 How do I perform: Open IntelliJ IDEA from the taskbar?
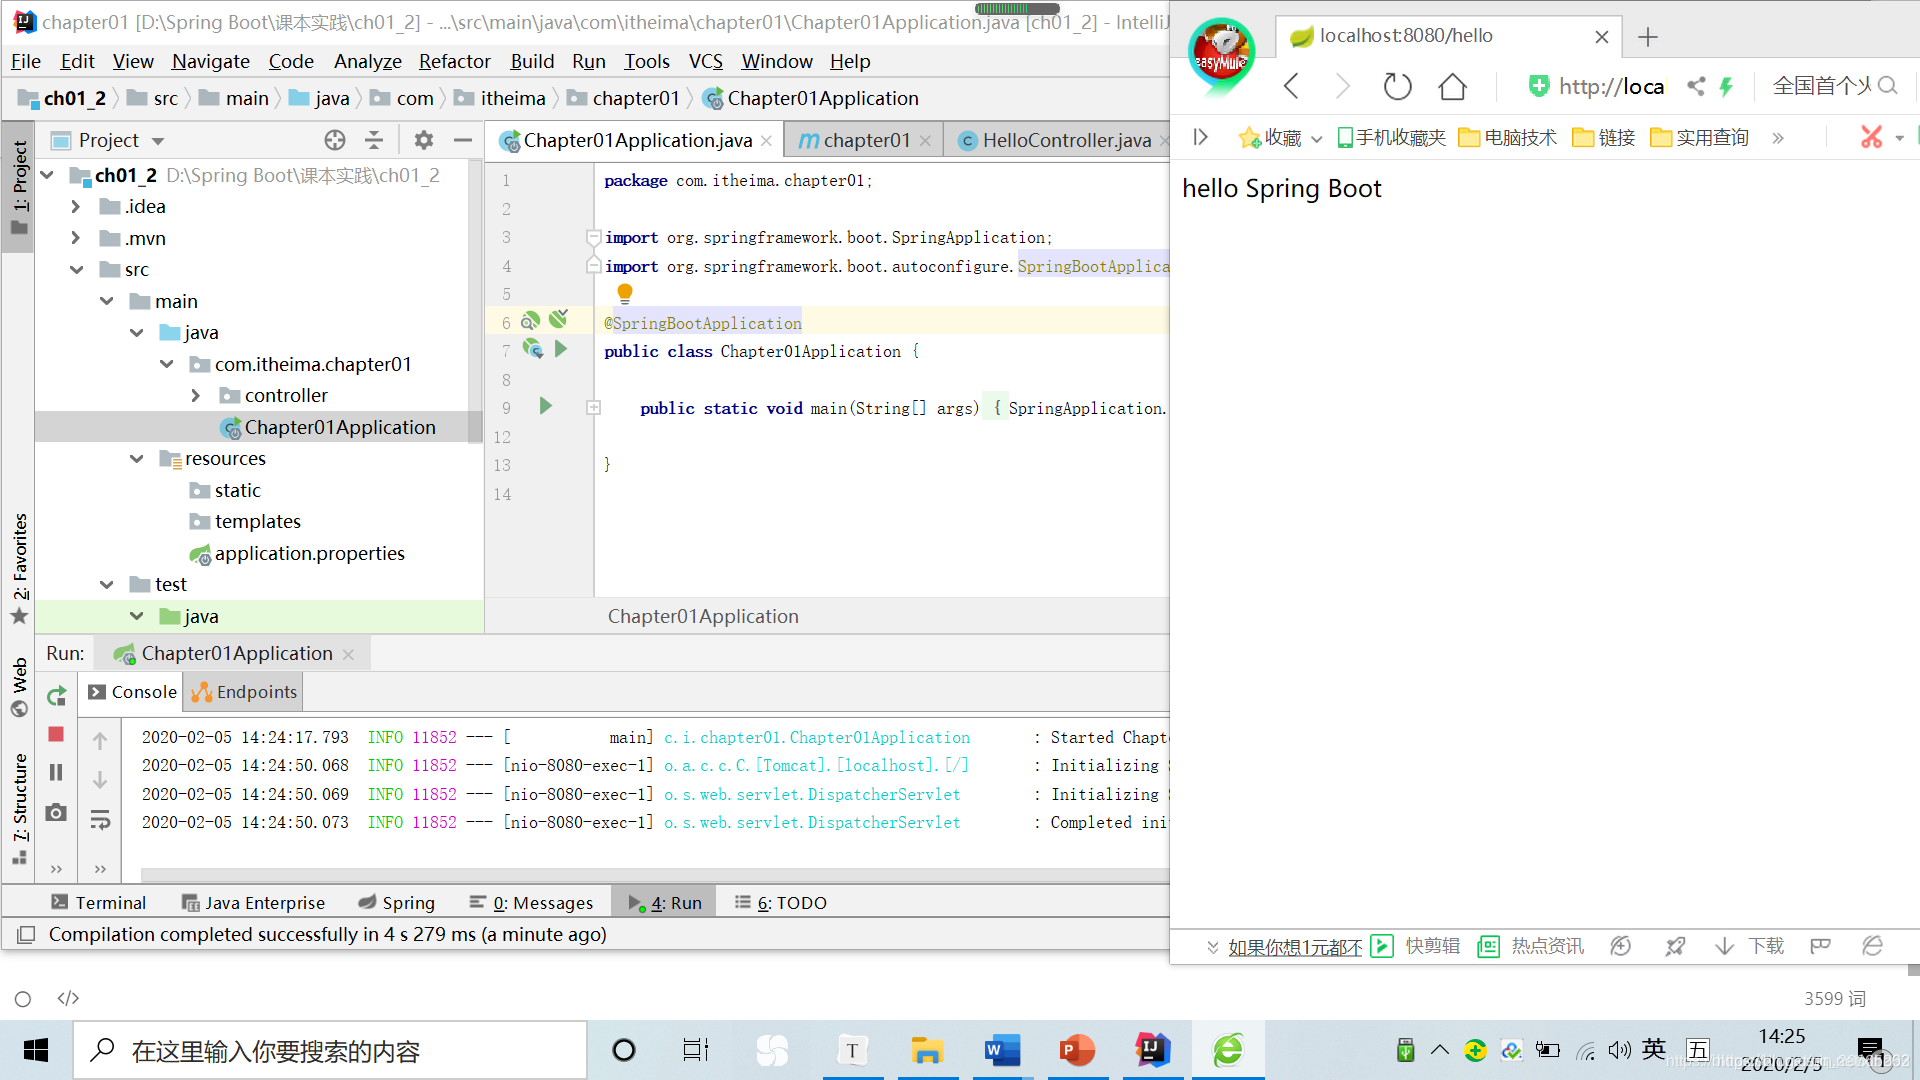click(1152, 1050)
